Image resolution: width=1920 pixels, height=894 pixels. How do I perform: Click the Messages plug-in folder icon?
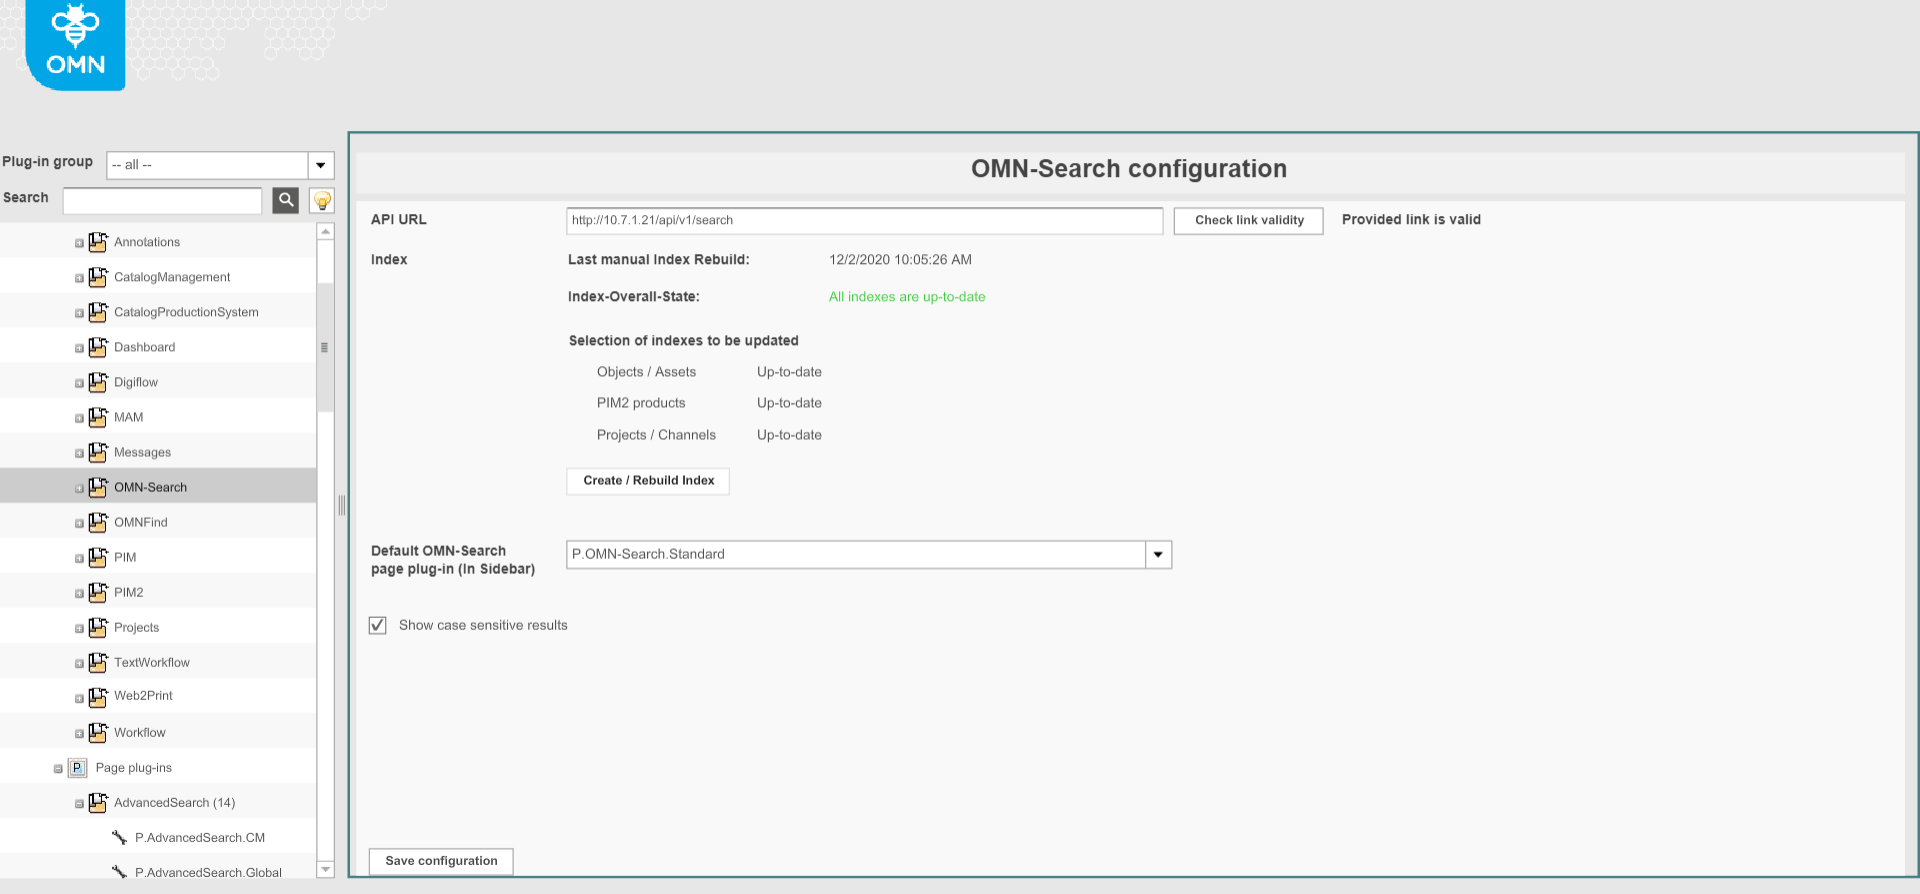pos(98,452)
